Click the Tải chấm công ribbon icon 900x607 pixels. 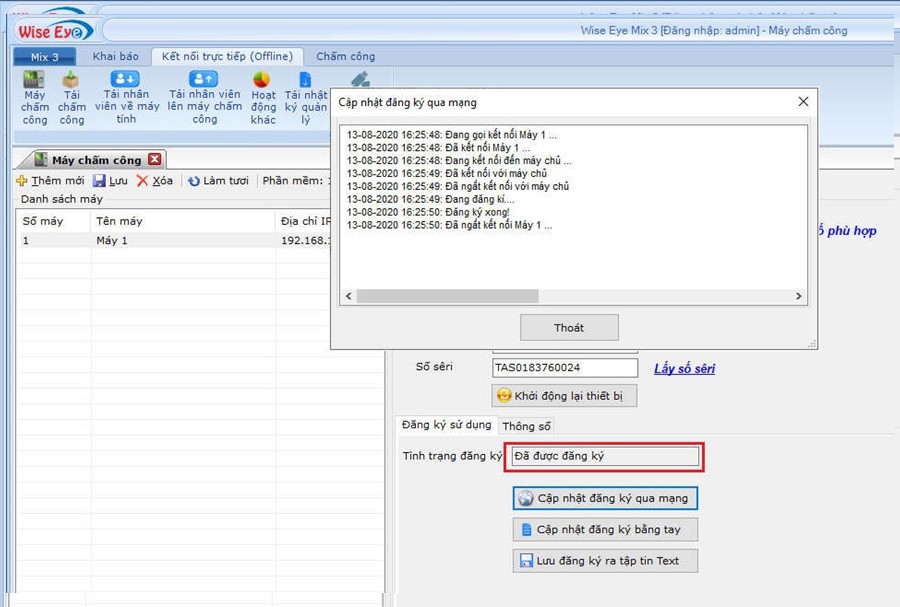coord(72,98)
